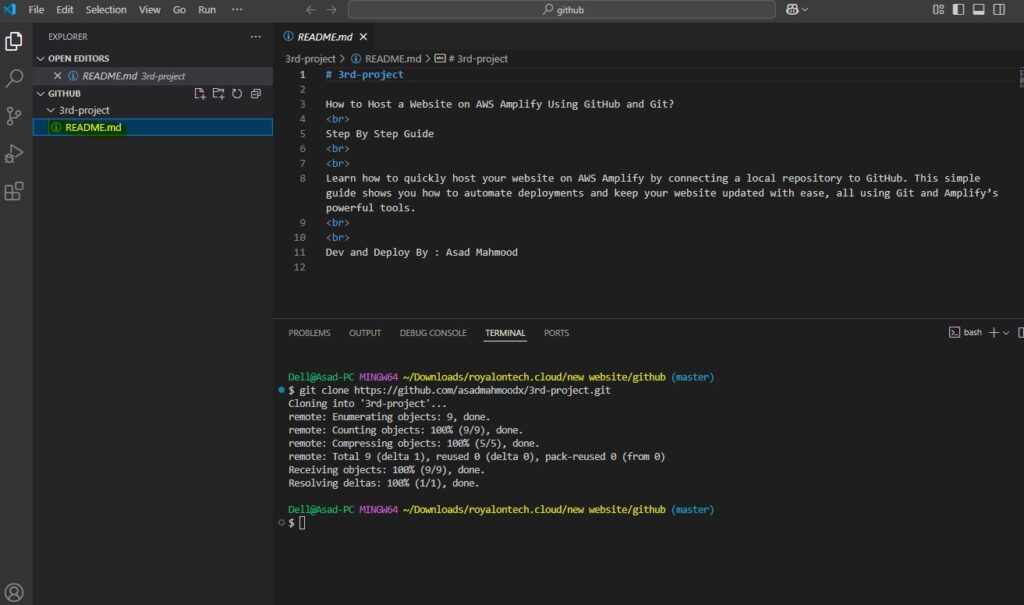Open the Go menu
The image size is (1024, 605).
pyautogui.click(x=179, y=9)
